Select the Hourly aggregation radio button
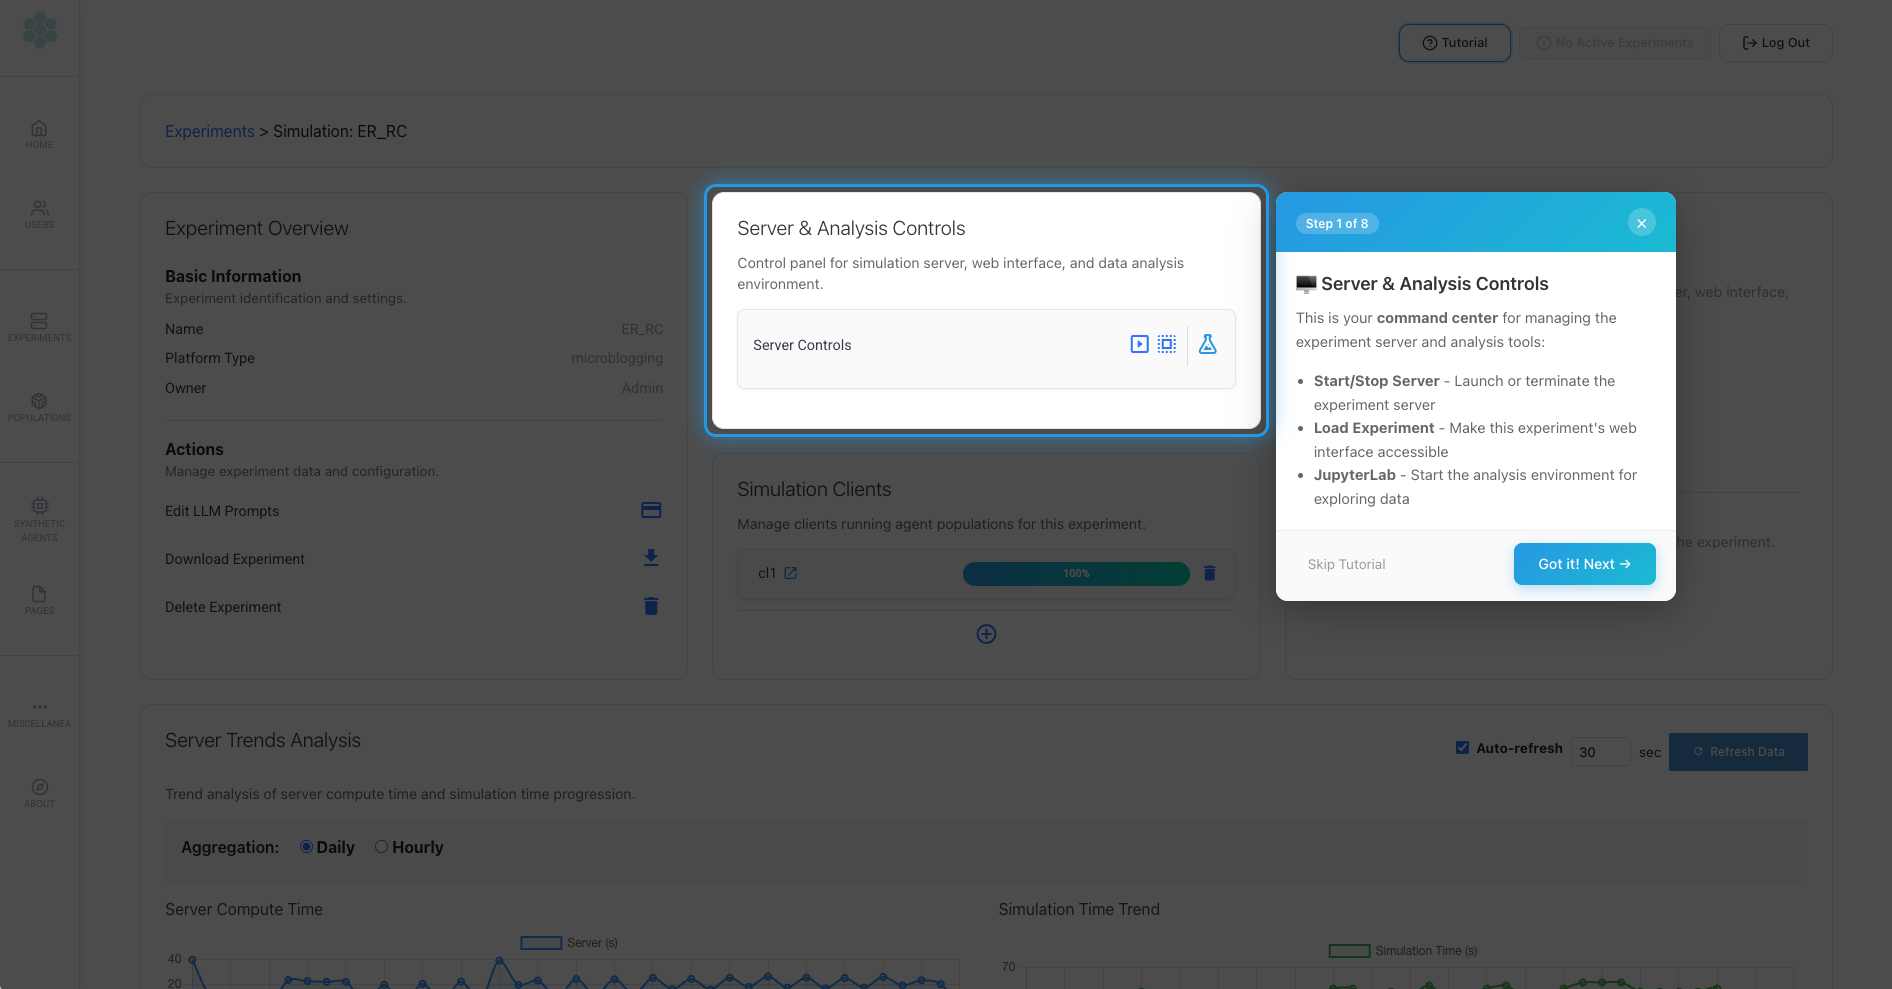Screen dimensions: 1892x989 click(381, 846)
